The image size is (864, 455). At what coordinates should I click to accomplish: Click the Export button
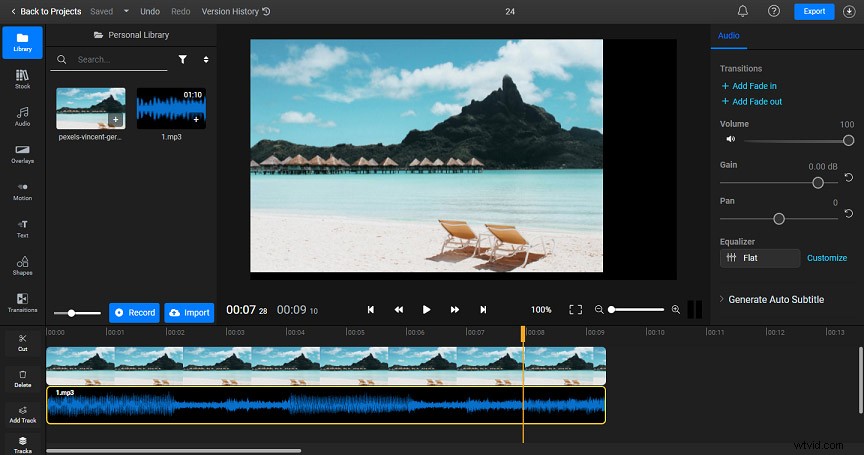(814, 11)
